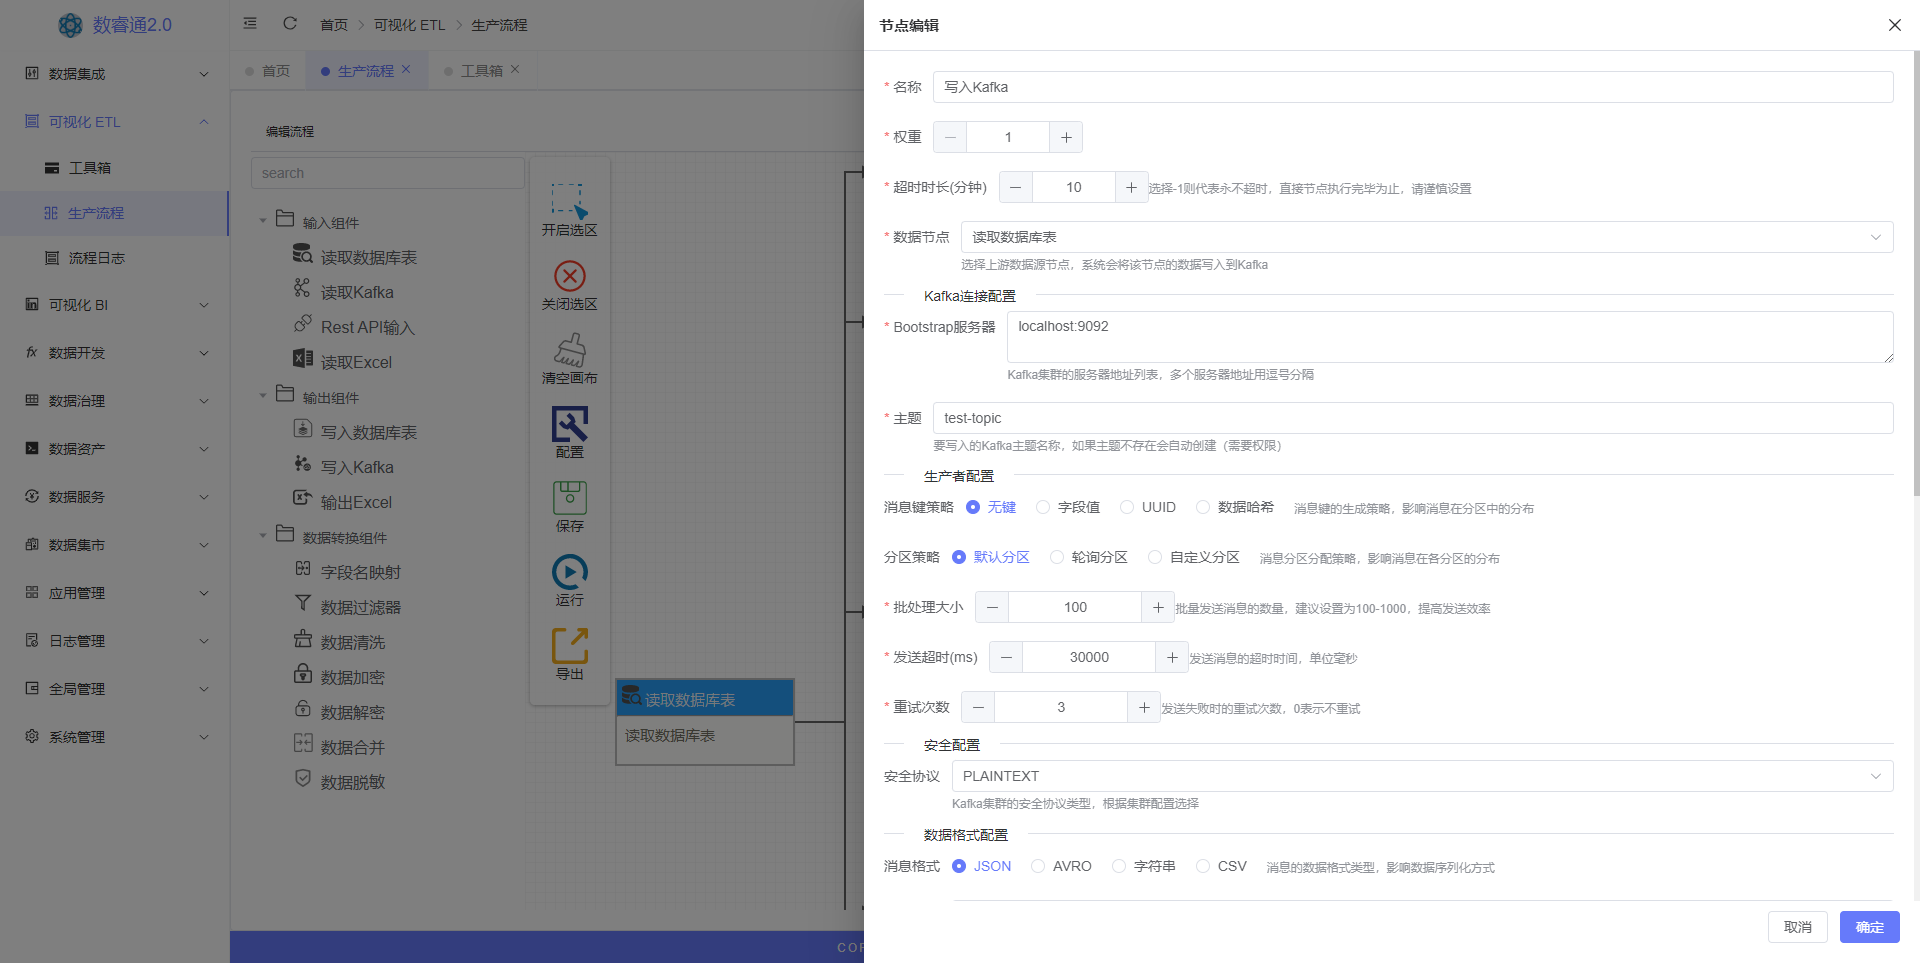Increase the 批处理大小 value

pyautogui.click(x=1158, y=607)
